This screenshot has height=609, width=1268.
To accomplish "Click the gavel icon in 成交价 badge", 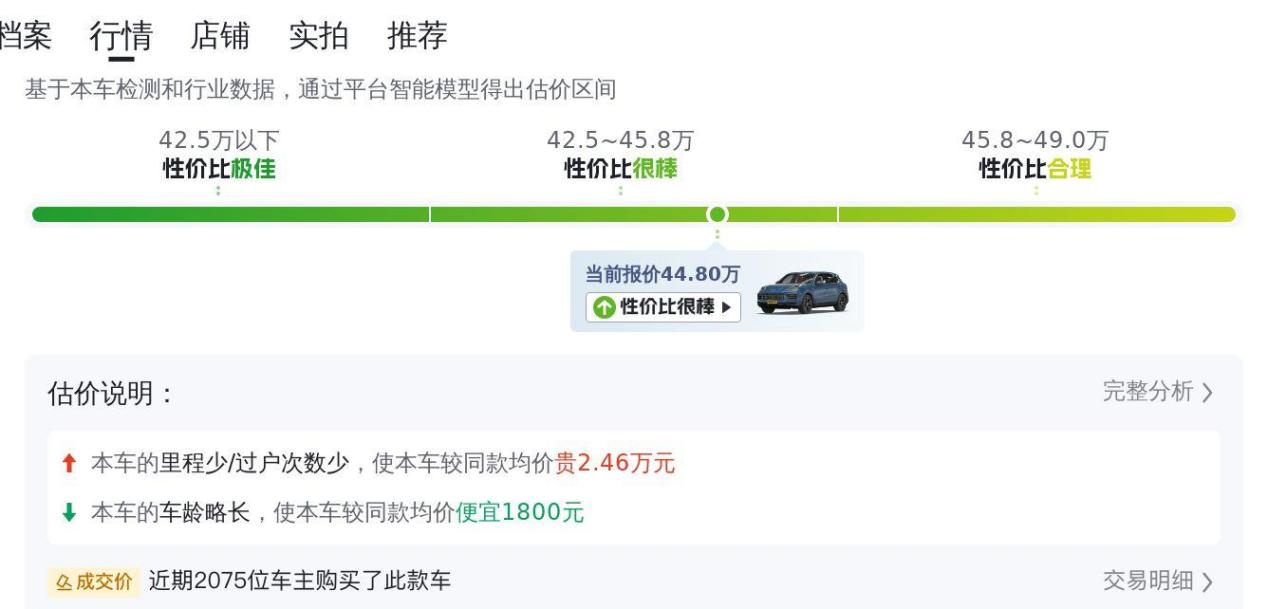I will tap(64, 582).
